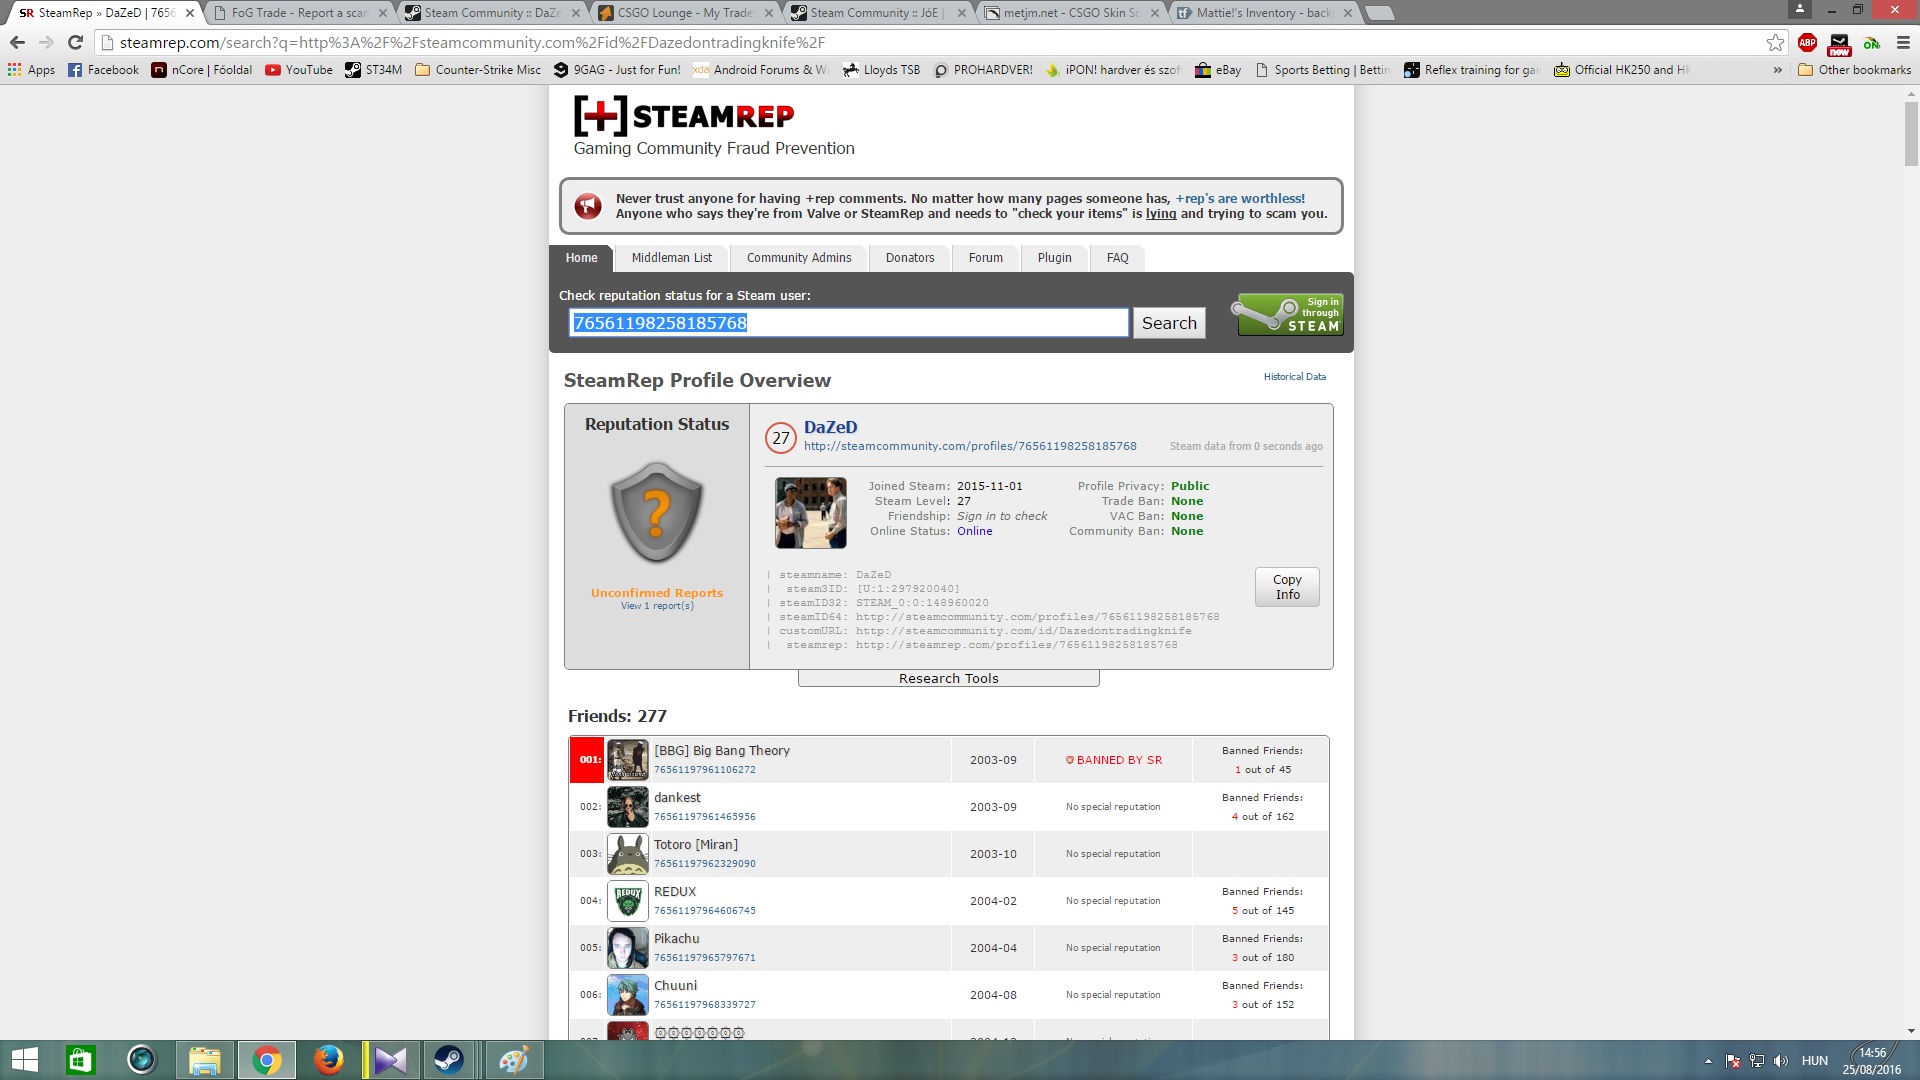
Task: Open Steam from the Windows taskbar
Action: coord(449,1060)
